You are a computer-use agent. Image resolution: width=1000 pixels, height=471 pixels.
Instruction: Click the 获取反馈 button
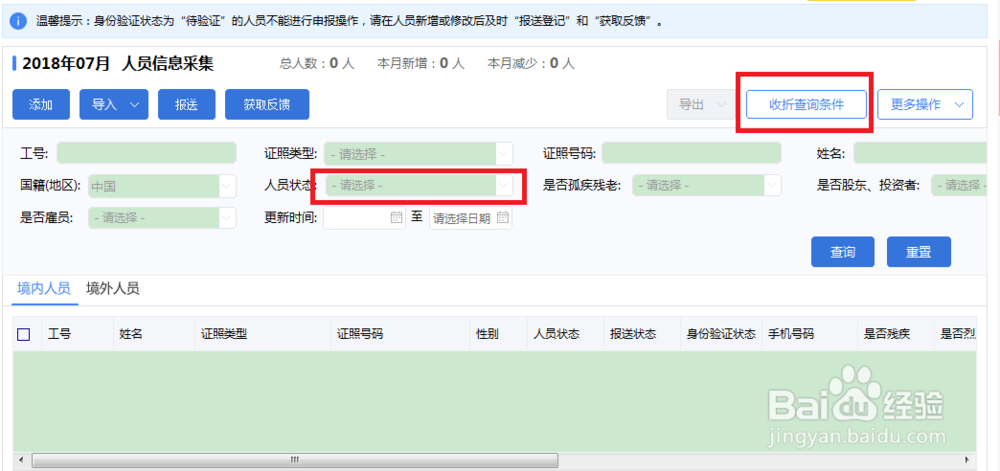pos(267,105)
